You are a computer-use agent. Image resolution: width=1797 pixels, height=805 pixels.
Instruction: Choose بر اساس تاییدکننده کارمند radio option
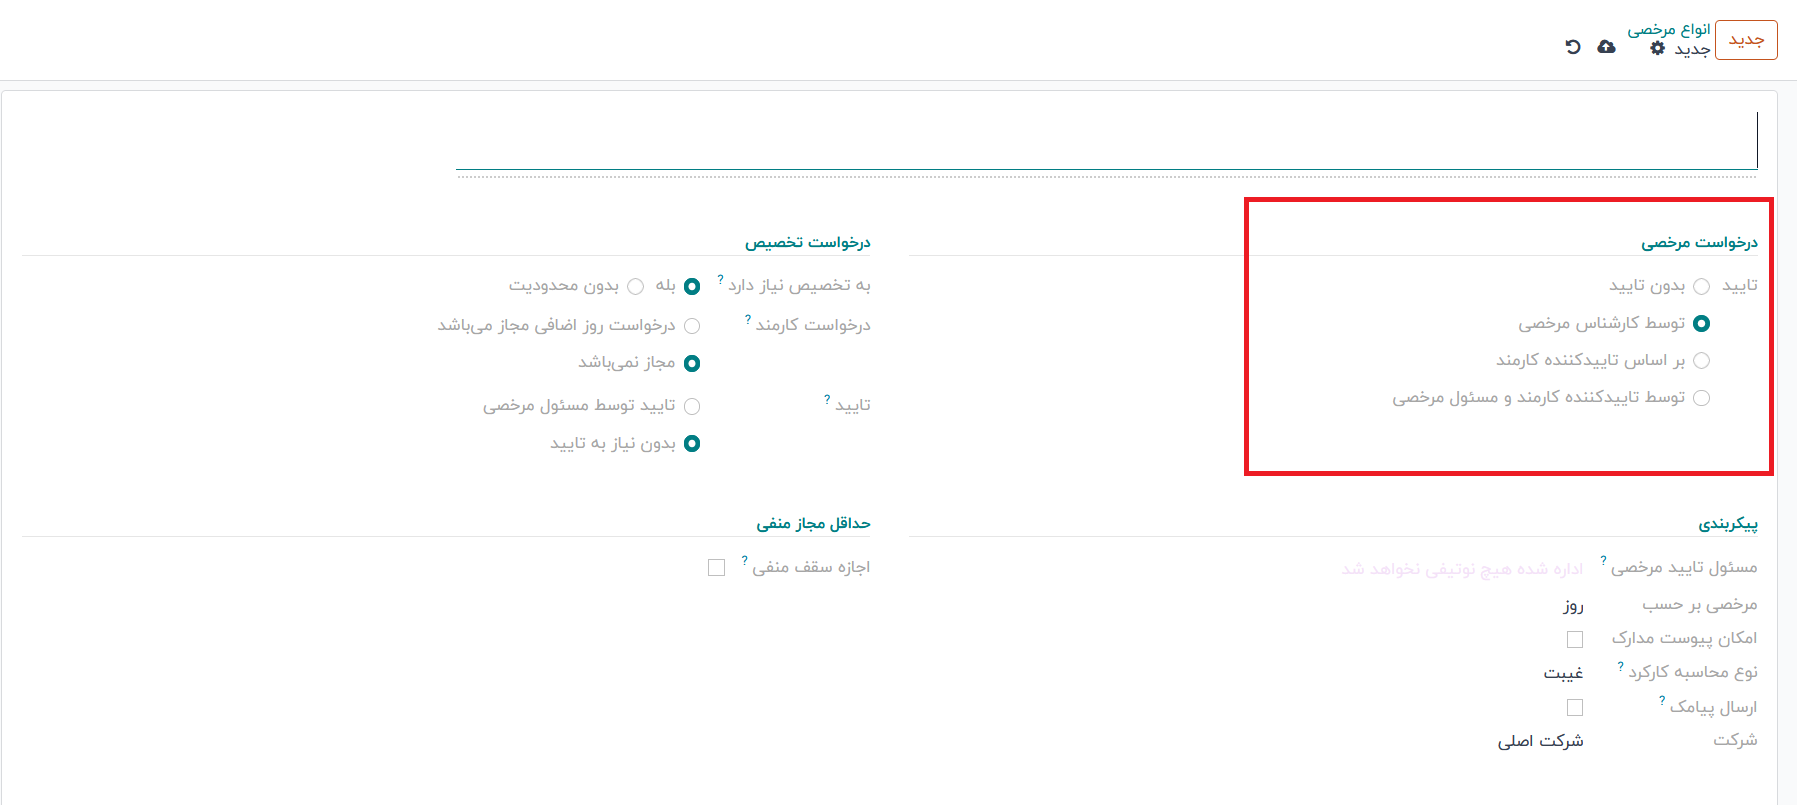1701,361
